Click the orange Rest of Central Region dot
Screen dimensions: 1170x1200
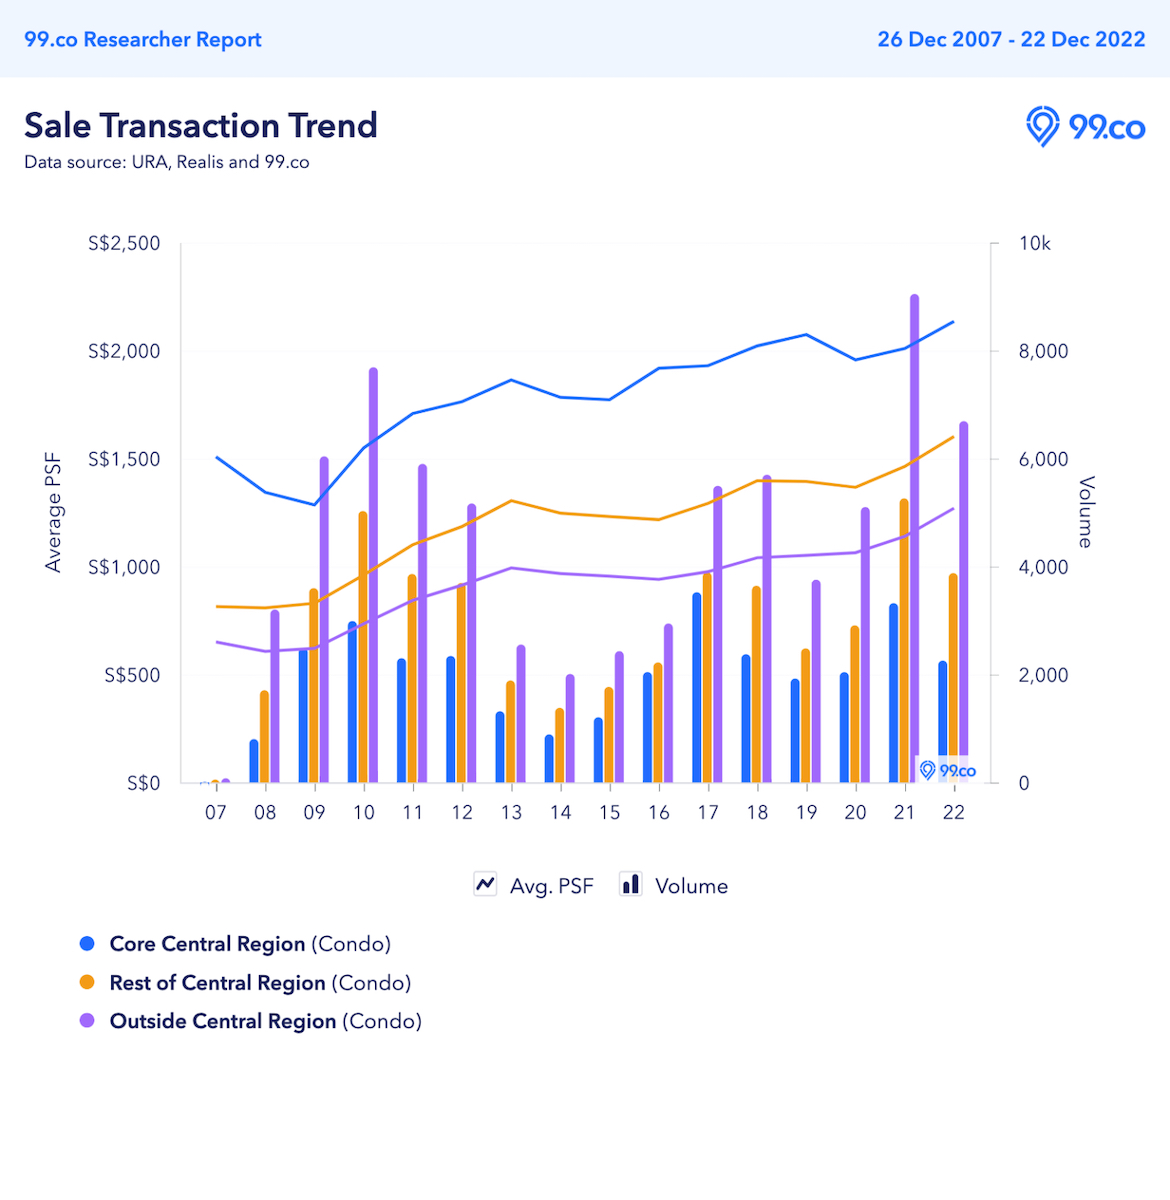[88, 983]
